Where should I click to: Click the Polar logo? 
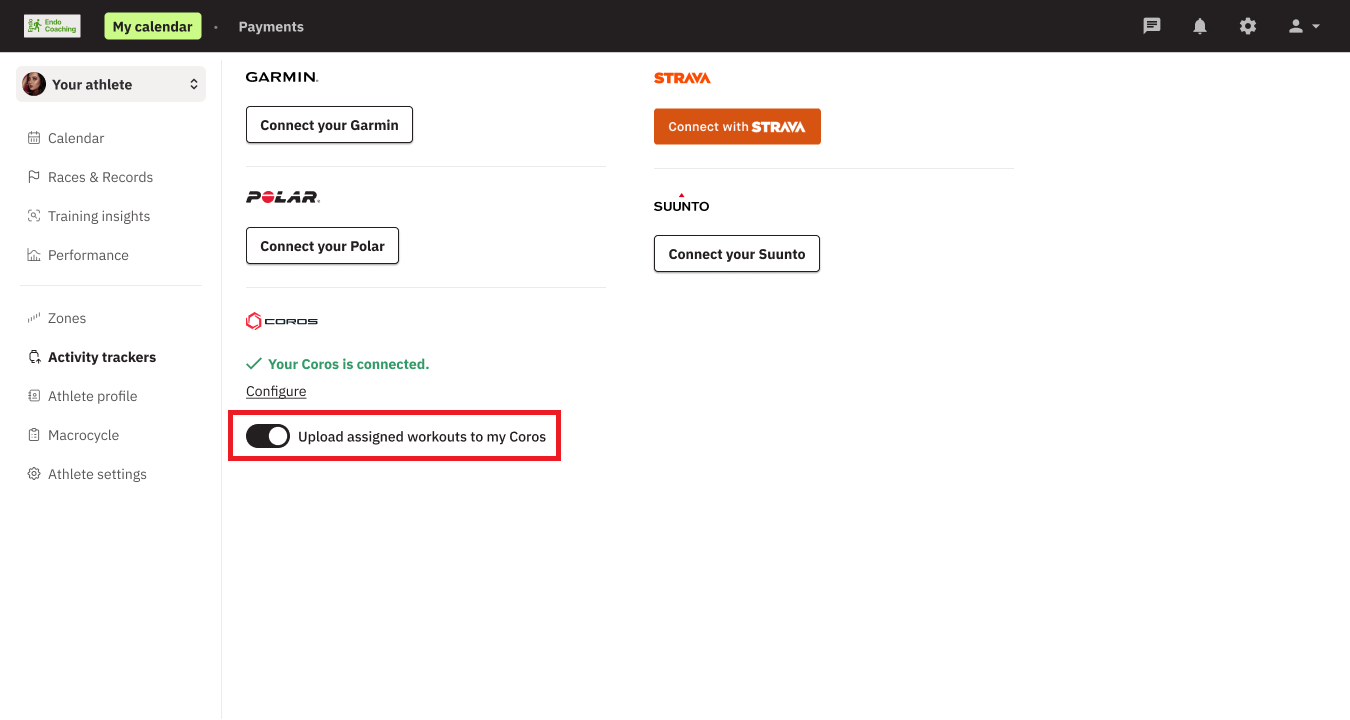point(283,197)
